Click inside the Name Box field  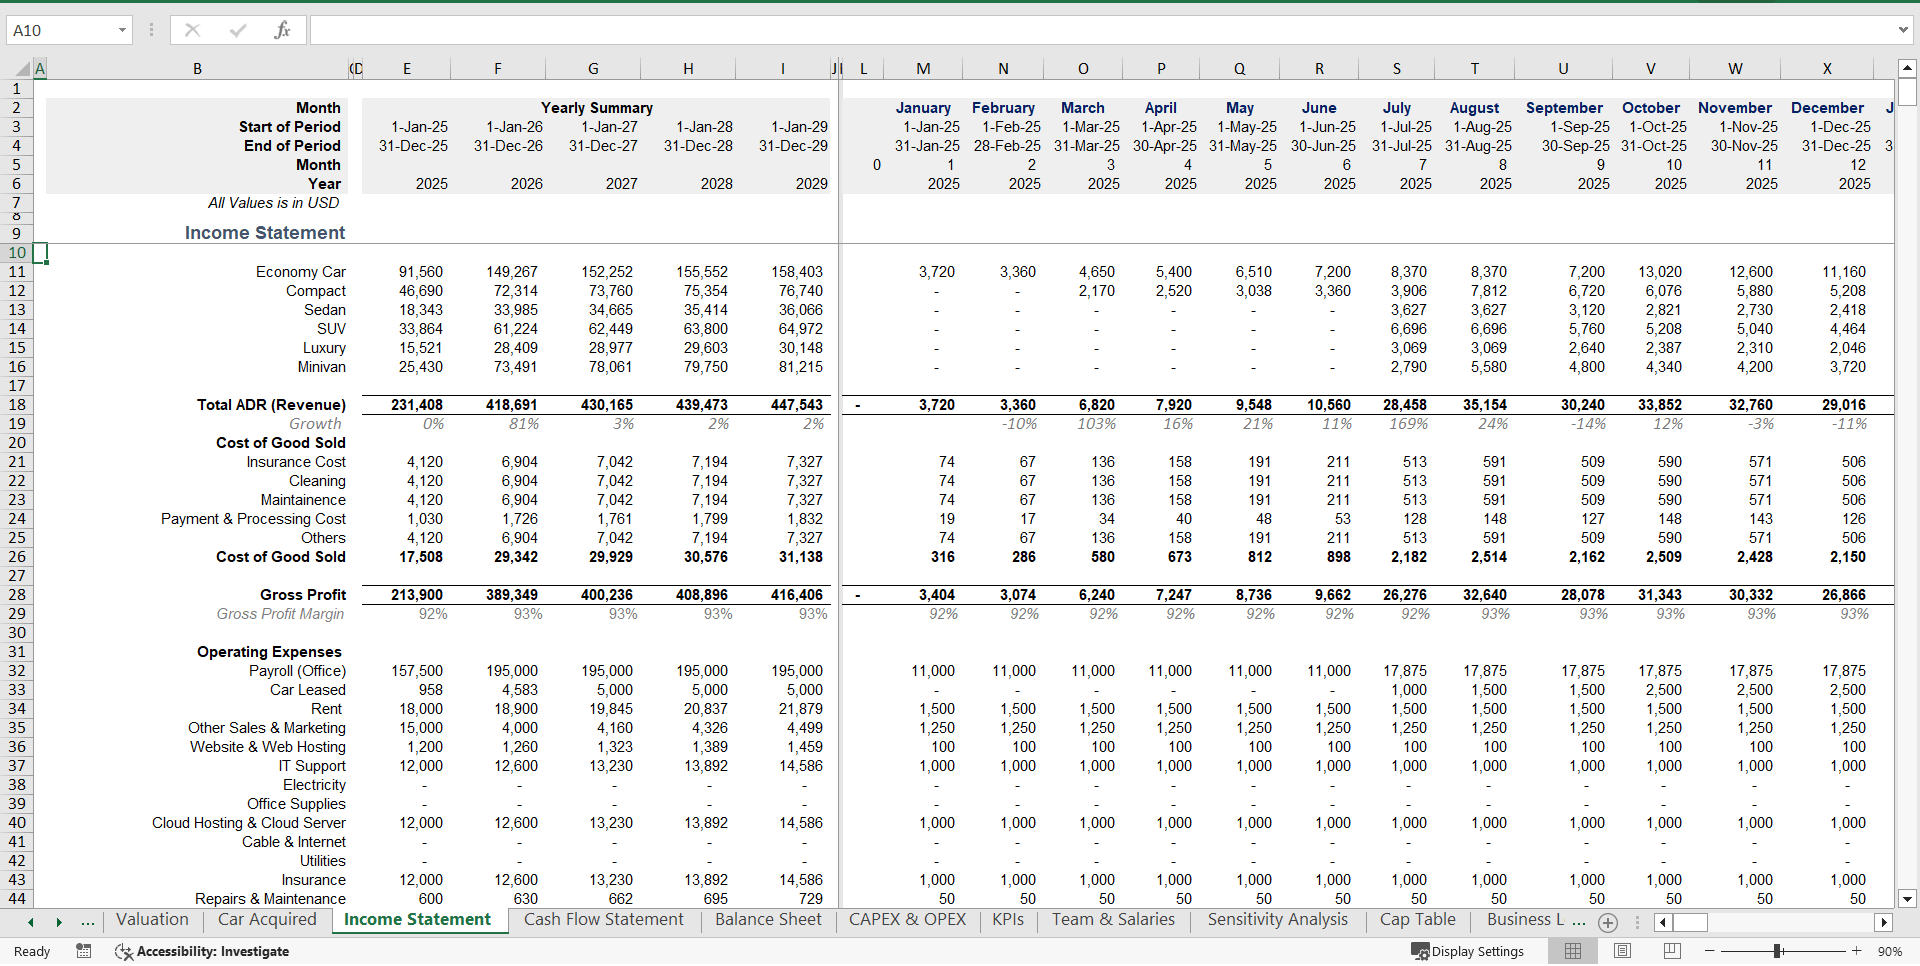(60, 30)
